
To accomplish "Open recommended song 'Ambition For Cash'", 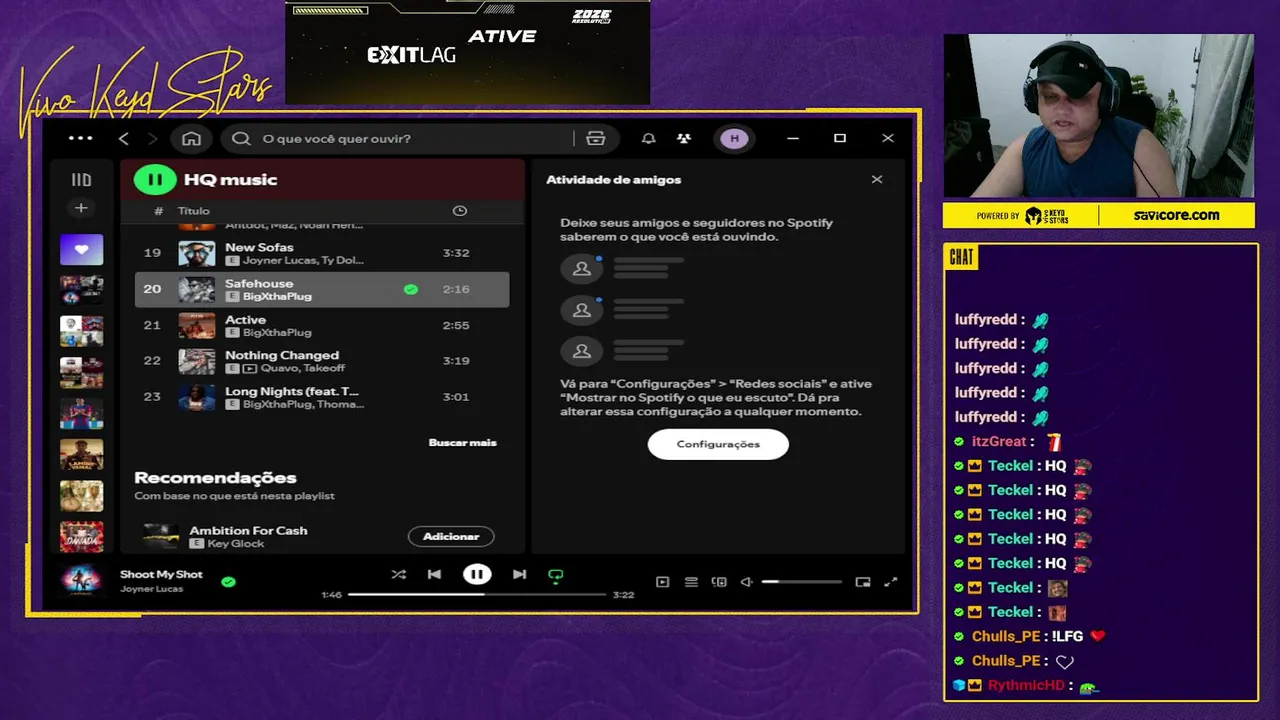I will point(248,530).
